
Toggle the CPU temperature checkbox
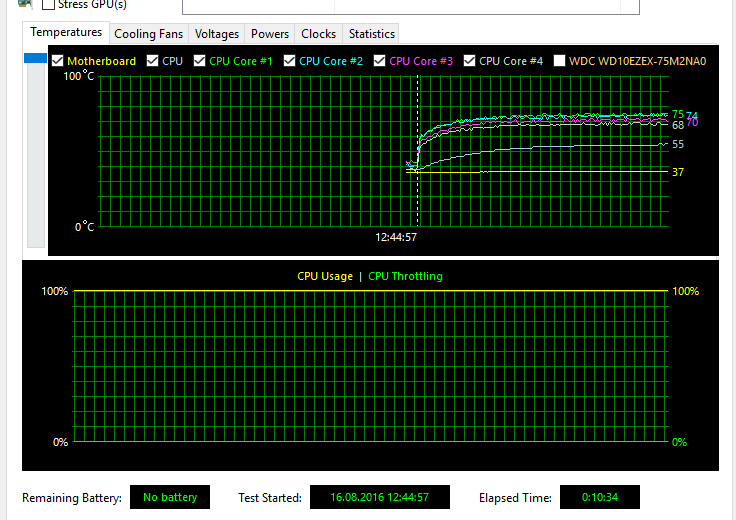click(x=153, y=61)
